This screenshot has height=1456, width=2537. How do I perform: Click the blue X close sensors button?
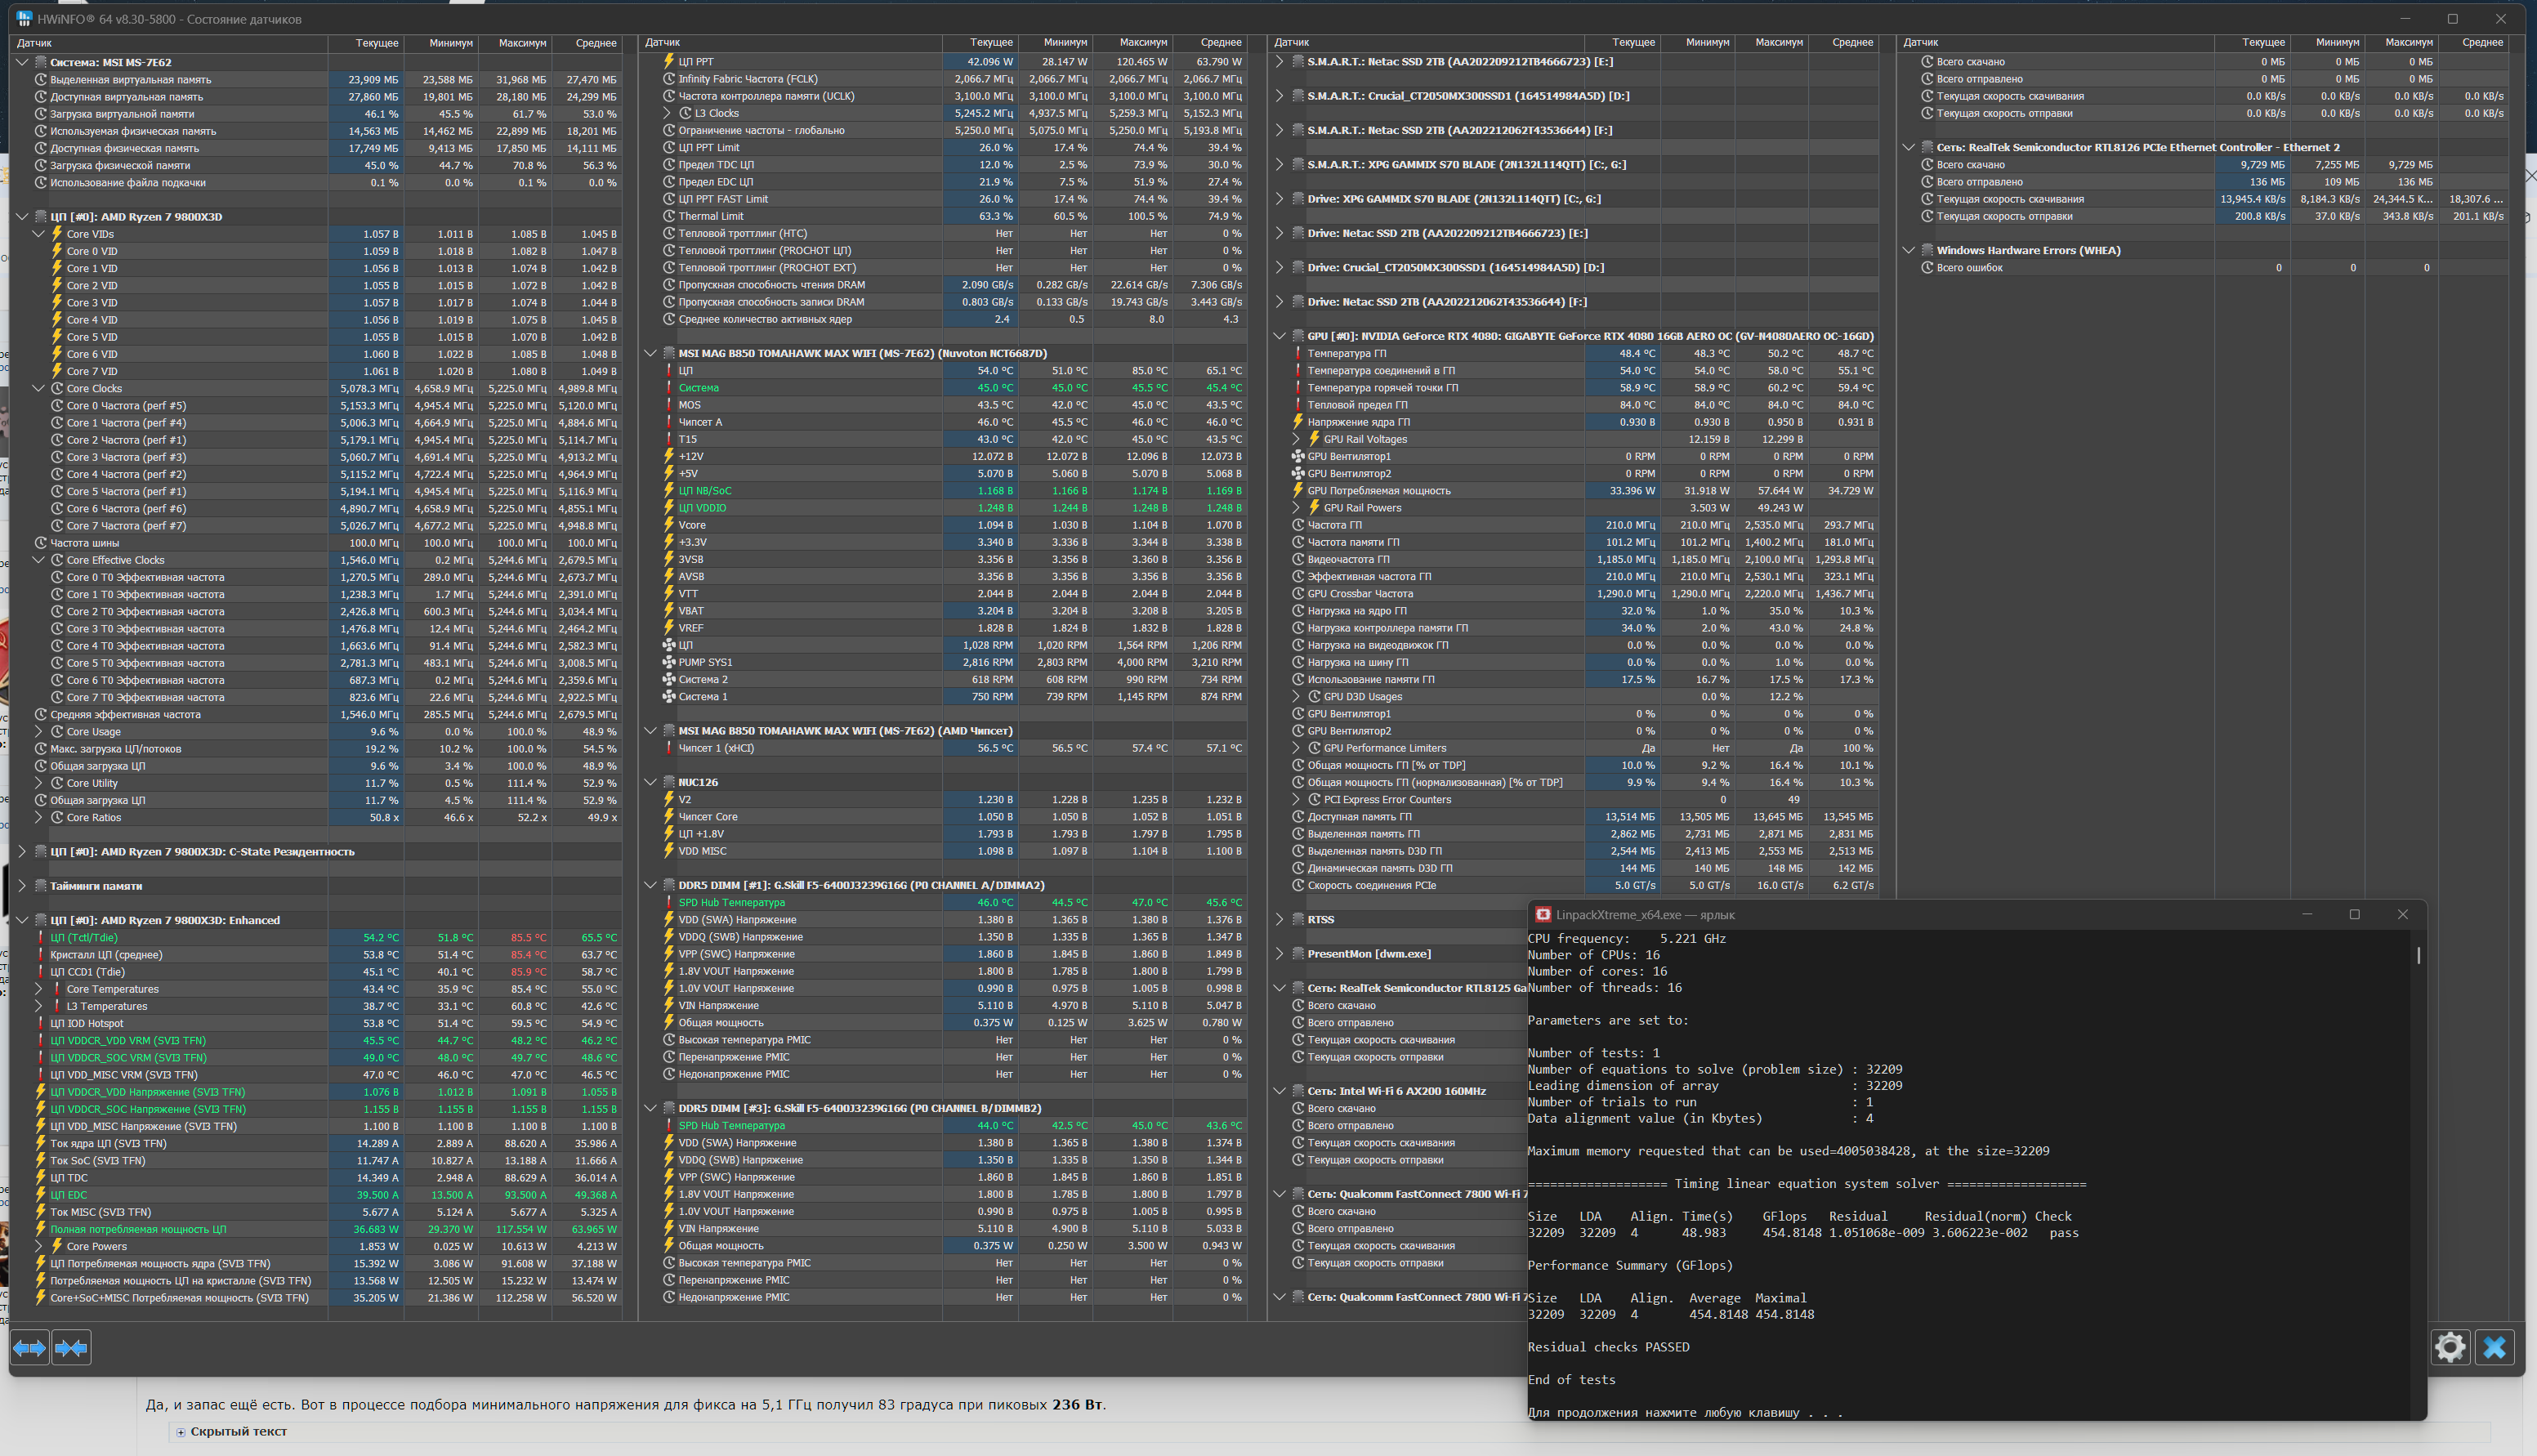(2494, 1348)
